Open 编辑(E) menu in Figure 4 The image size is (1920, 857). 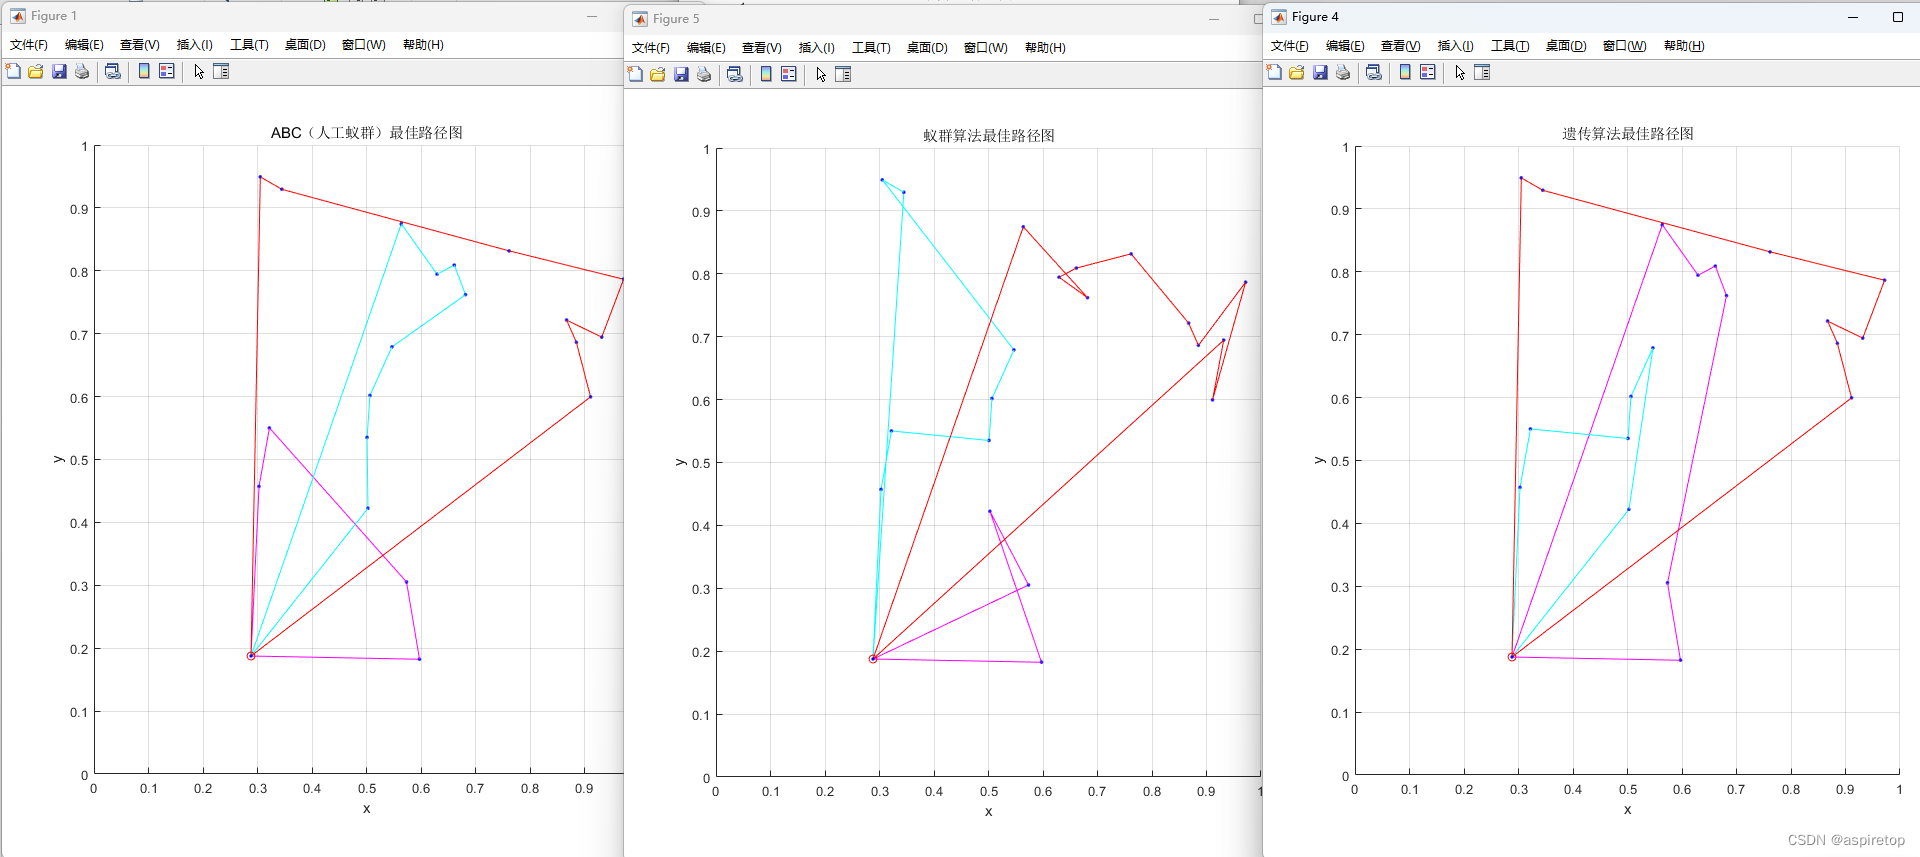[1345, 46]
